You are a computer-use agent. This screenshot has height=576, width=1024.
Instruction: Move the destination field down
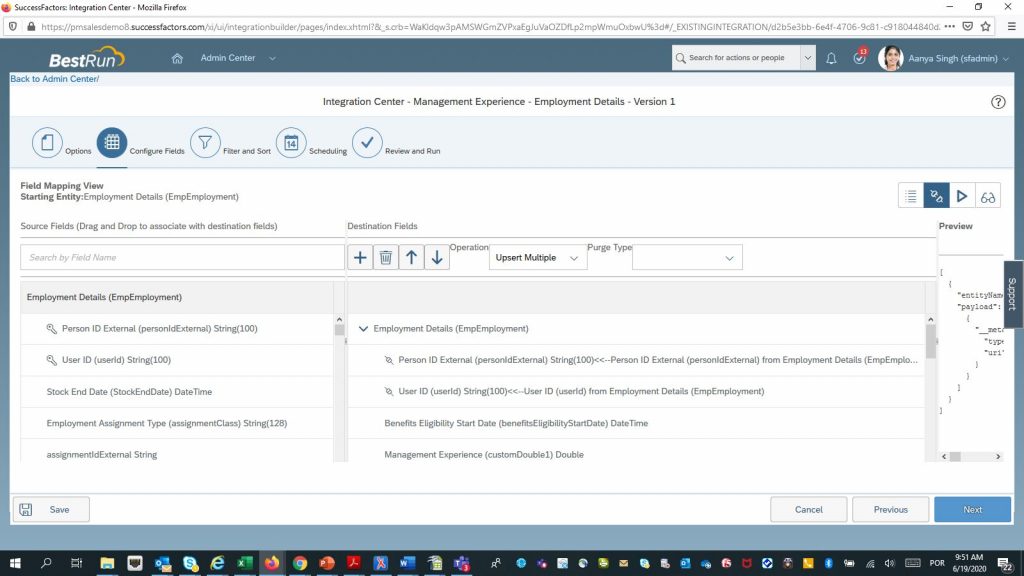[x=436, y=257]
